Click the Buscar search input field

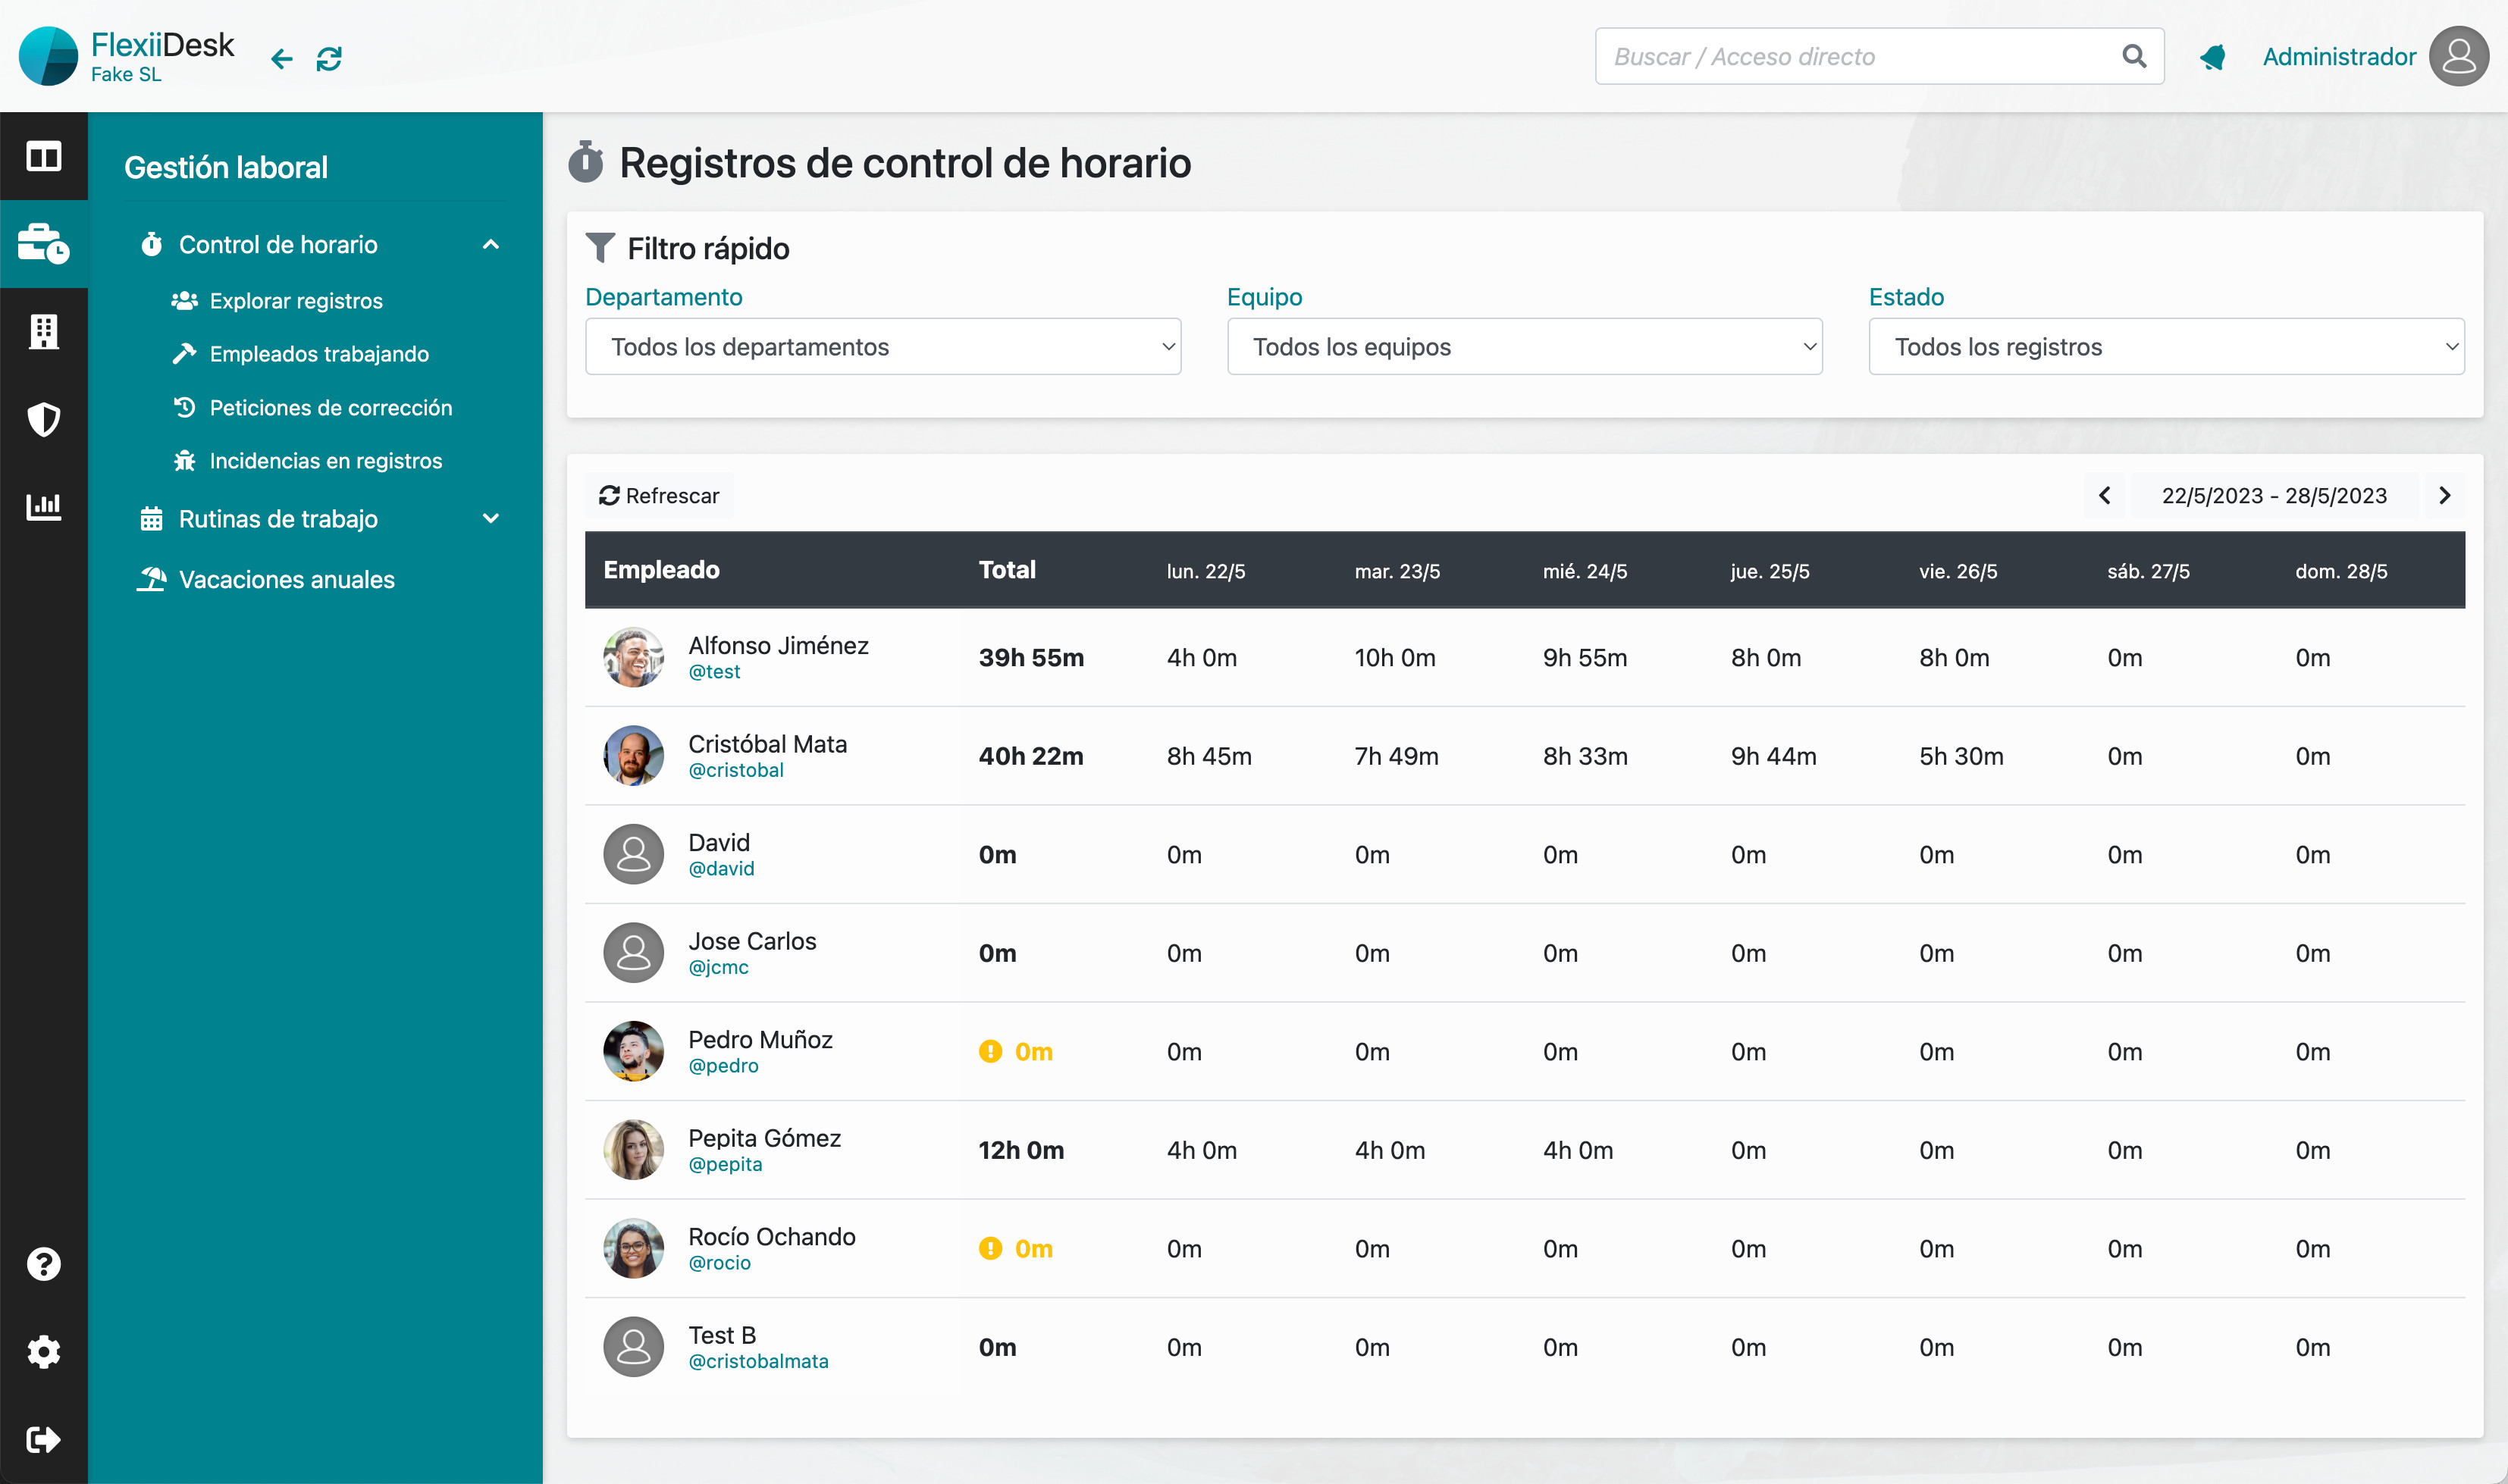1860,57
